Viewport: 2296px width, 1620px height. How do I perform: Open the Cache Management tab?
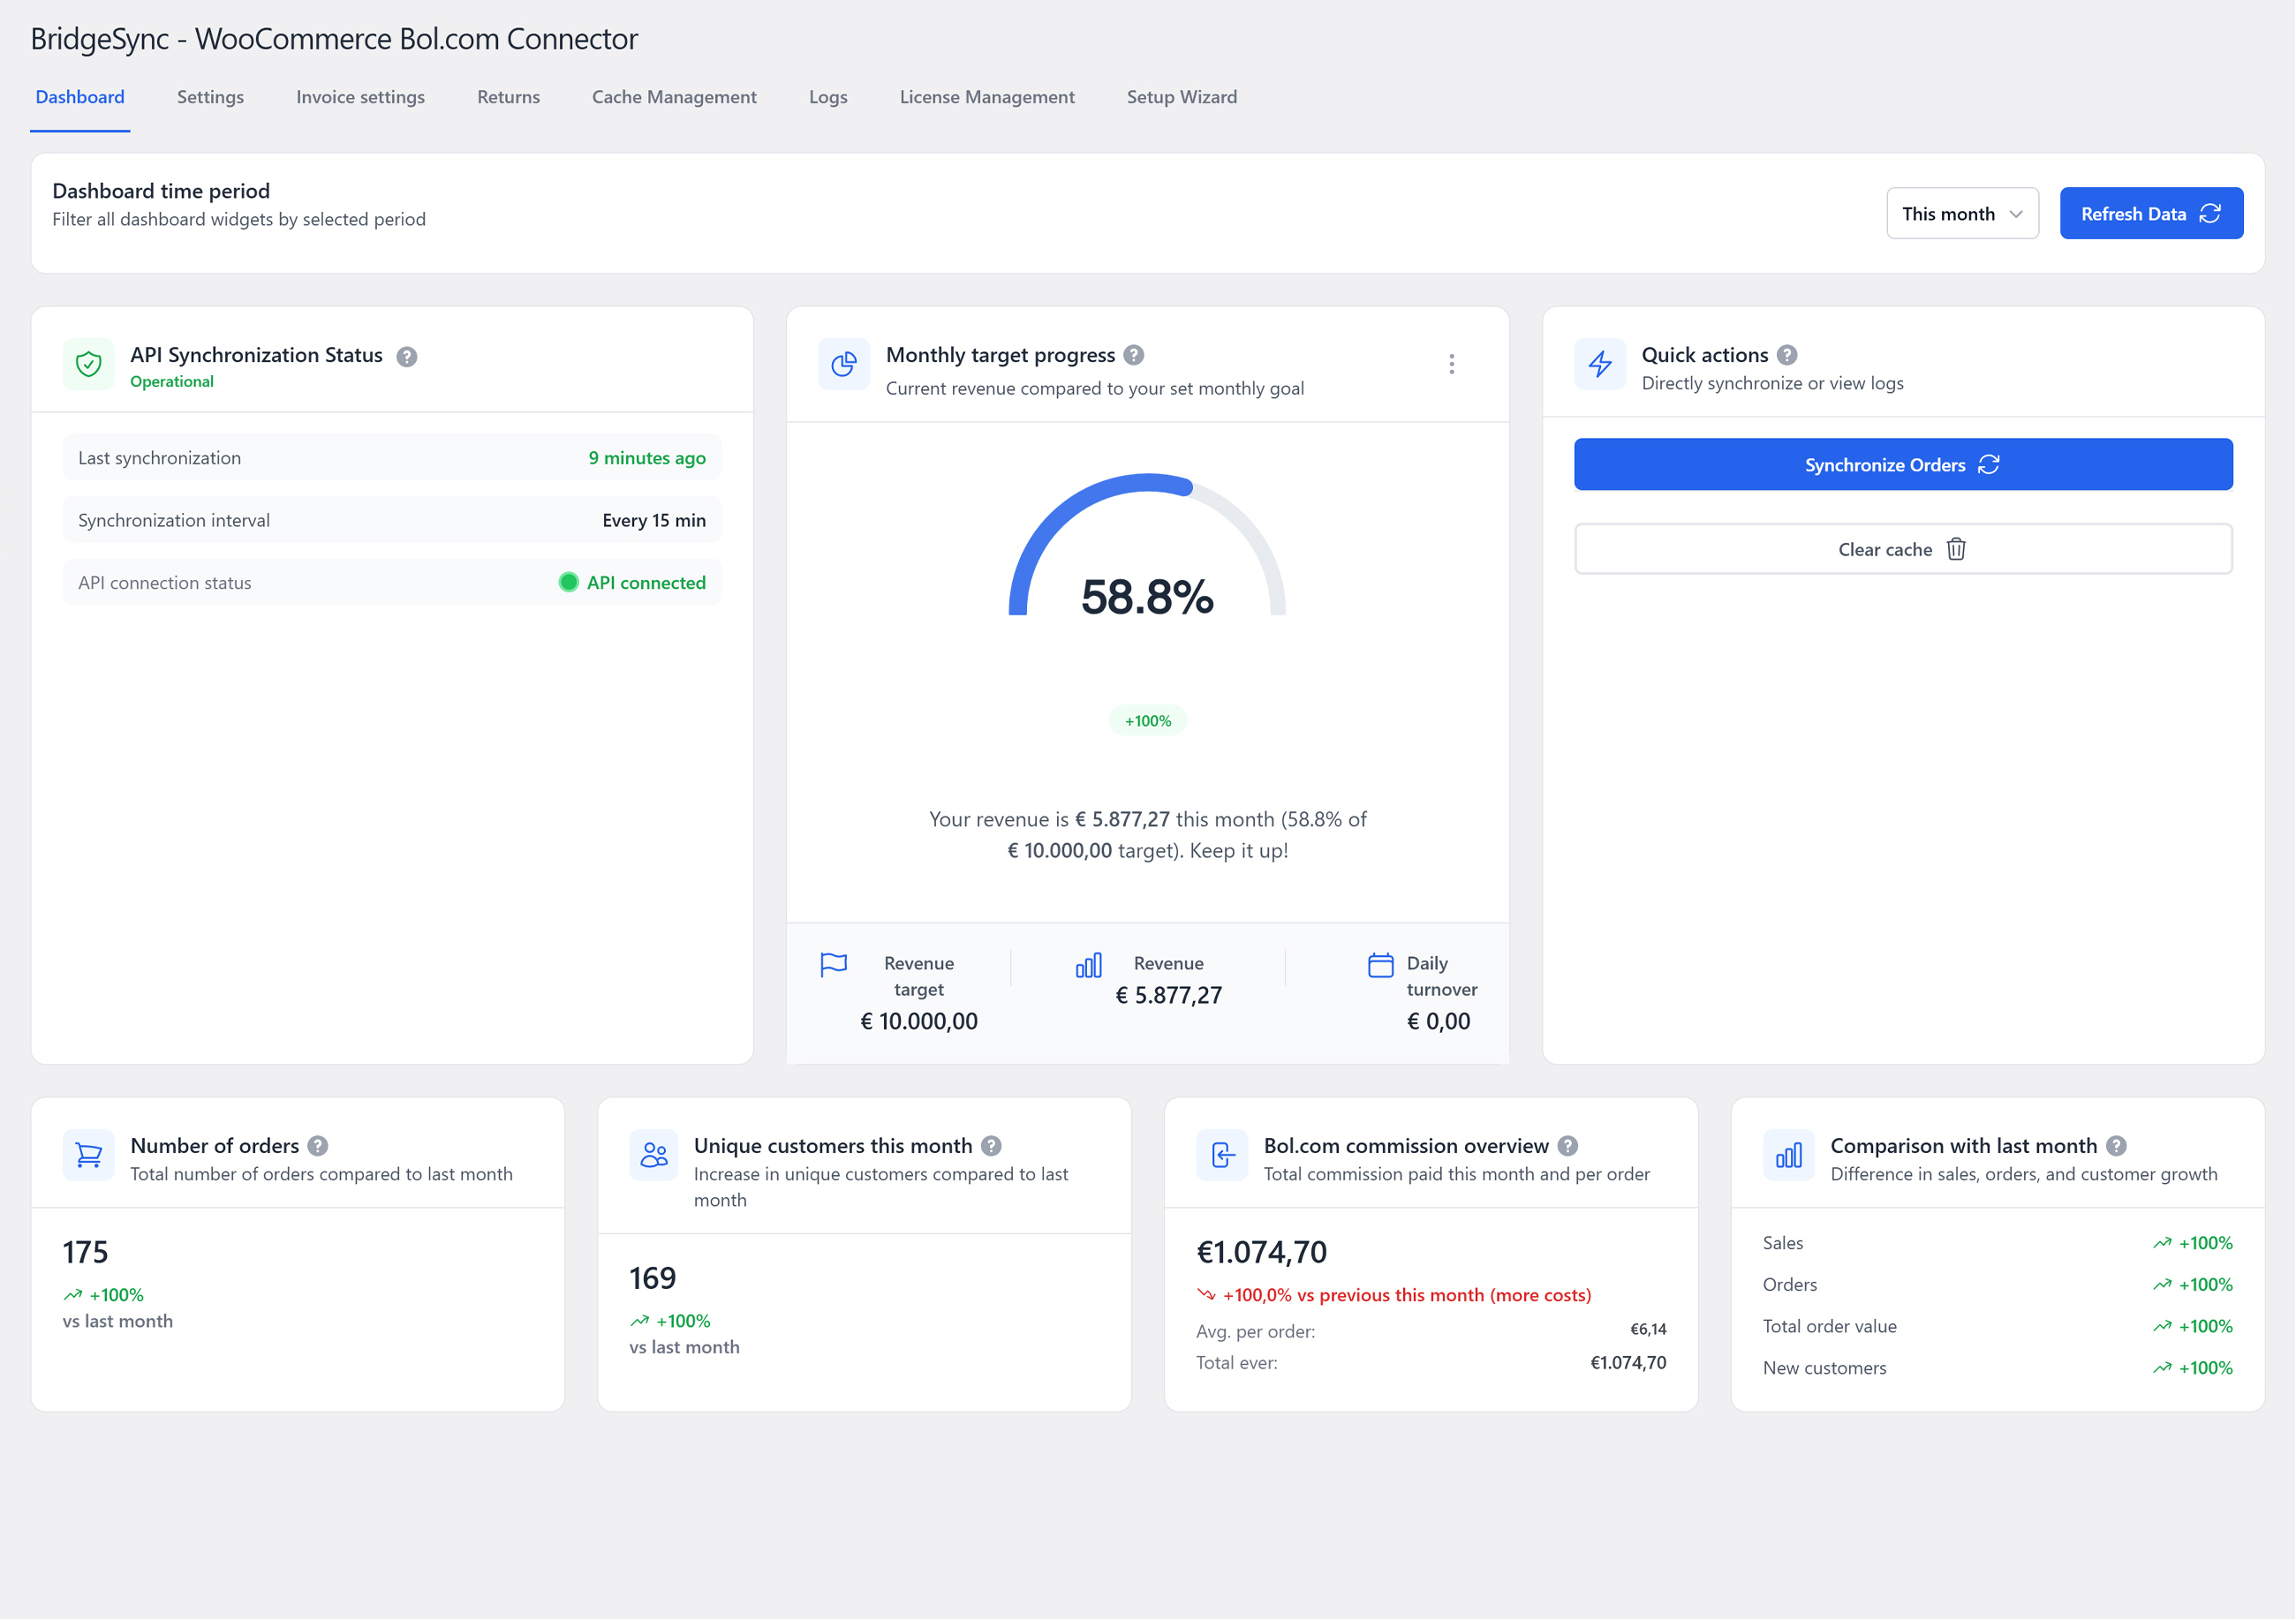point(674,97)
